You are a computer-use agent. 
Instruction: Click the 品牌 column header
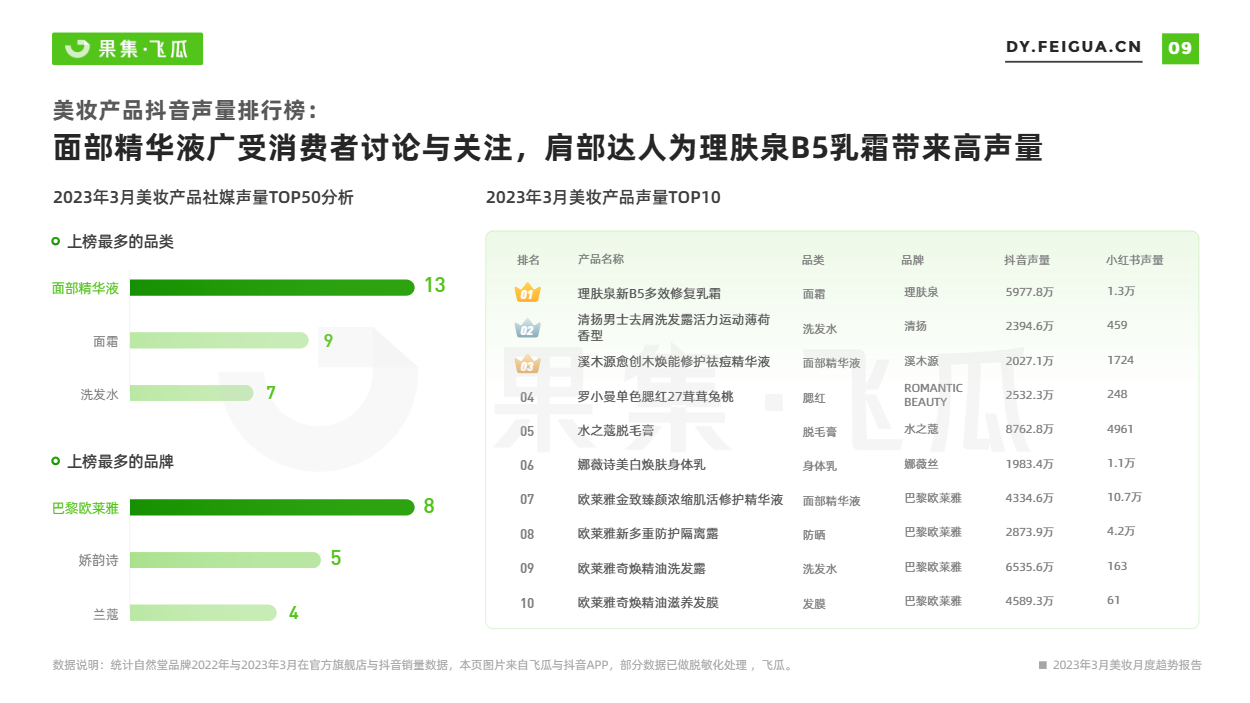pyautogui.click(x=912, y=260)
